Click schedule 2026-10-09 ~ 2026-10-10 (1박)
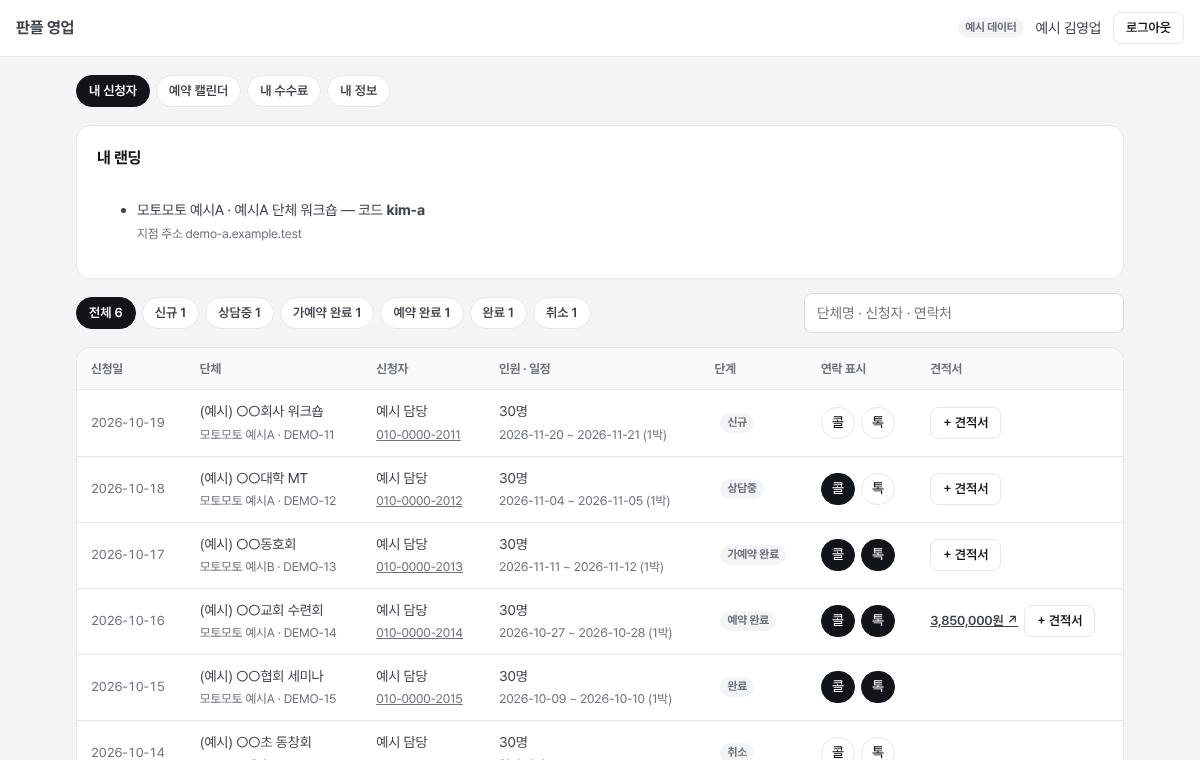This screenshot has width=1200, height=760. click(x=585, y=699)
